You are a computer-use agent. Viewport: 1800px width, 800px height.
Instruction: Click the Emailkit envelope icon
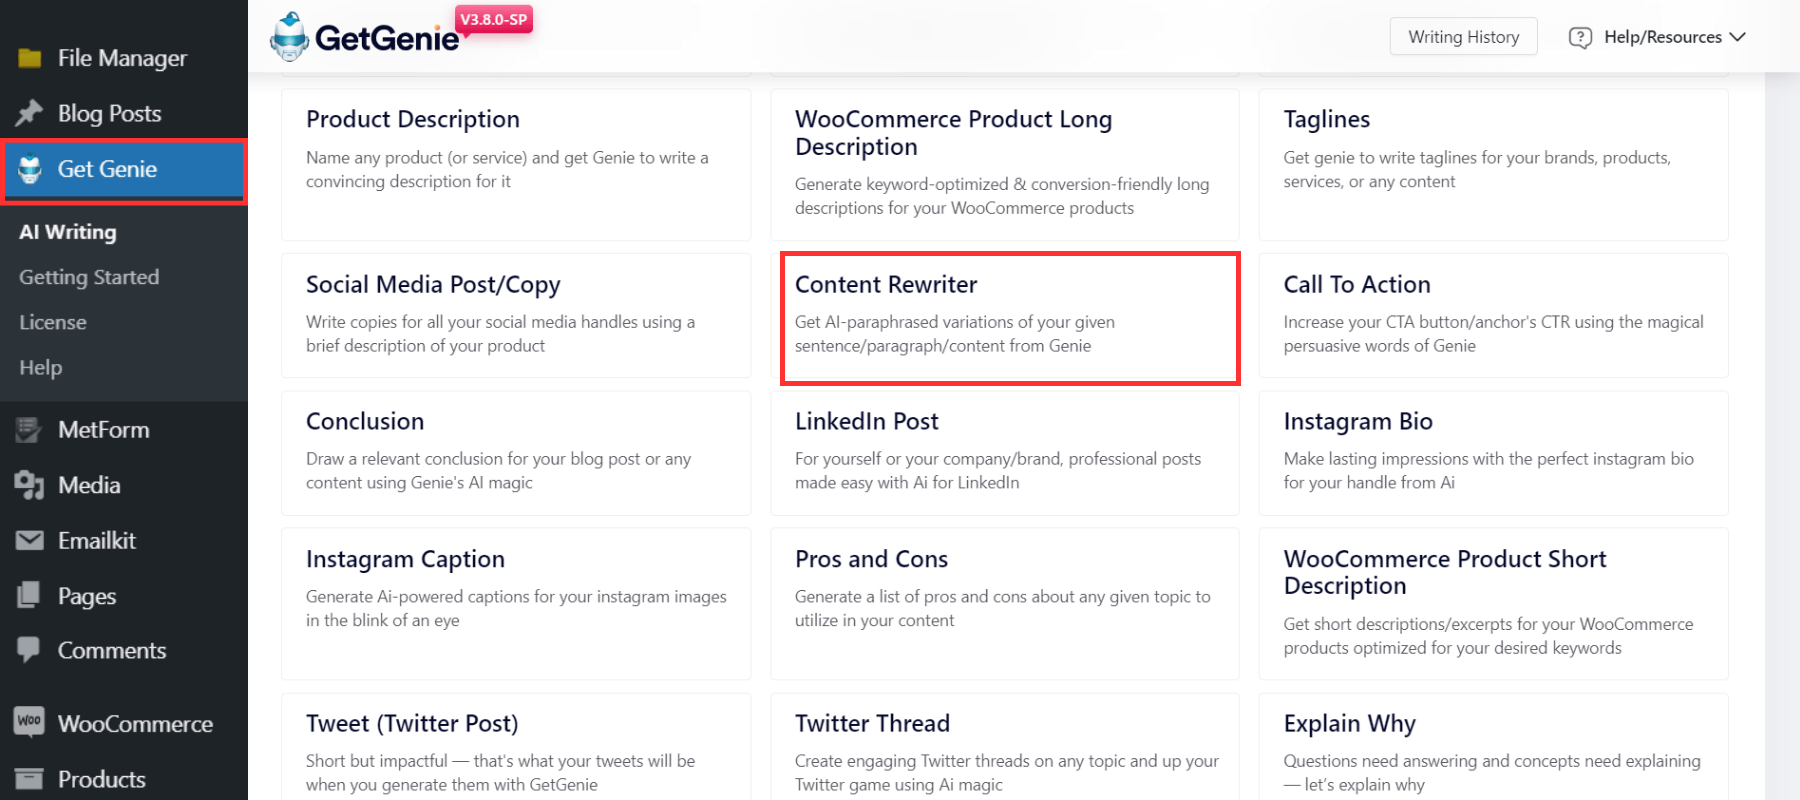[30, 540]
